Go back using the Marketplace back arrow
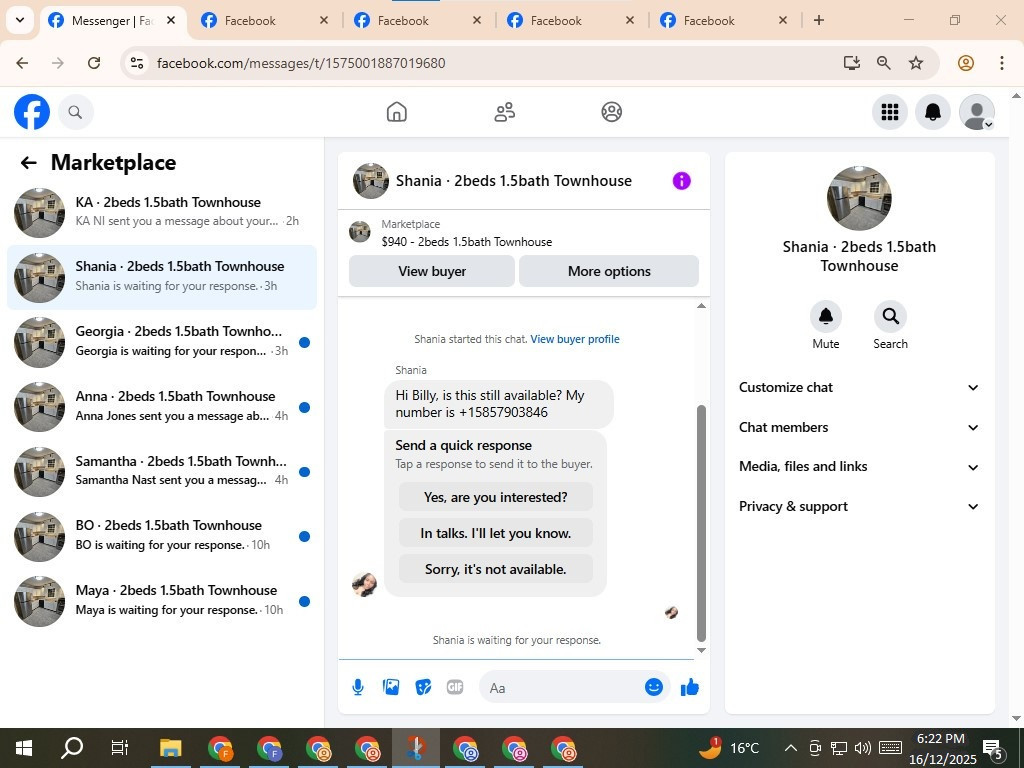This screenshot has width=1024, height=768. coord(28,163)
